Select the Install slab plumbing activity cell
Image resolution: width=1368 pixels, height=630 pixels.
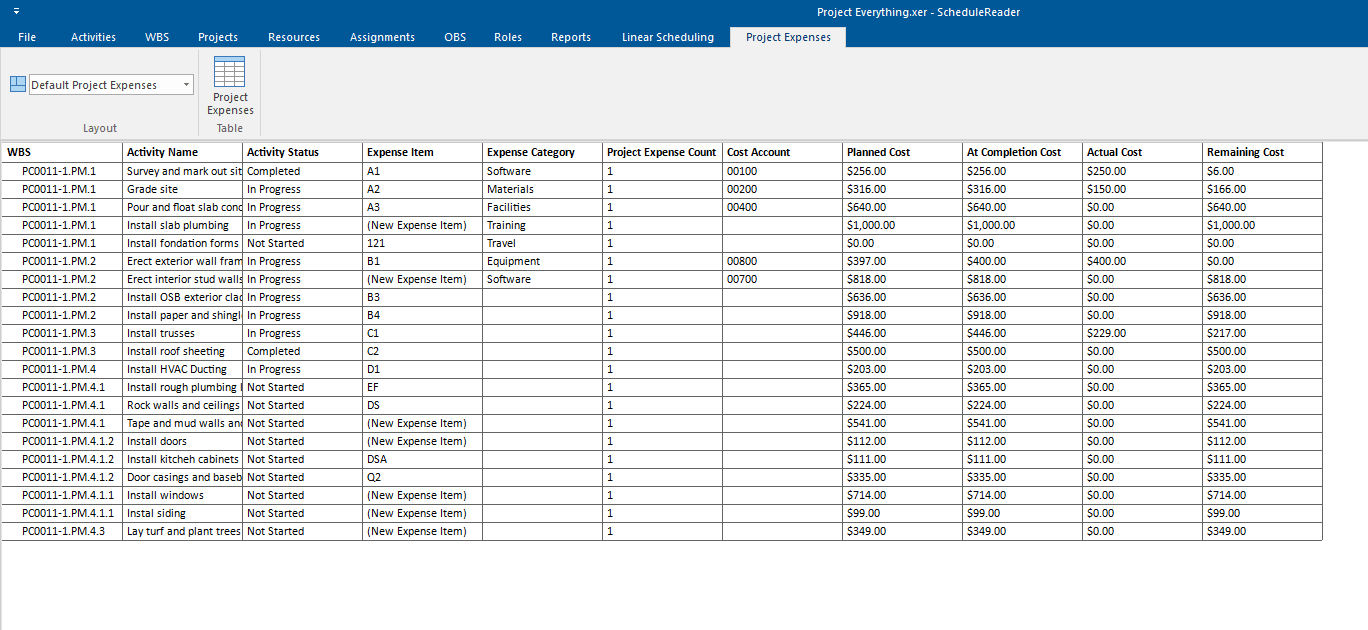183,225
